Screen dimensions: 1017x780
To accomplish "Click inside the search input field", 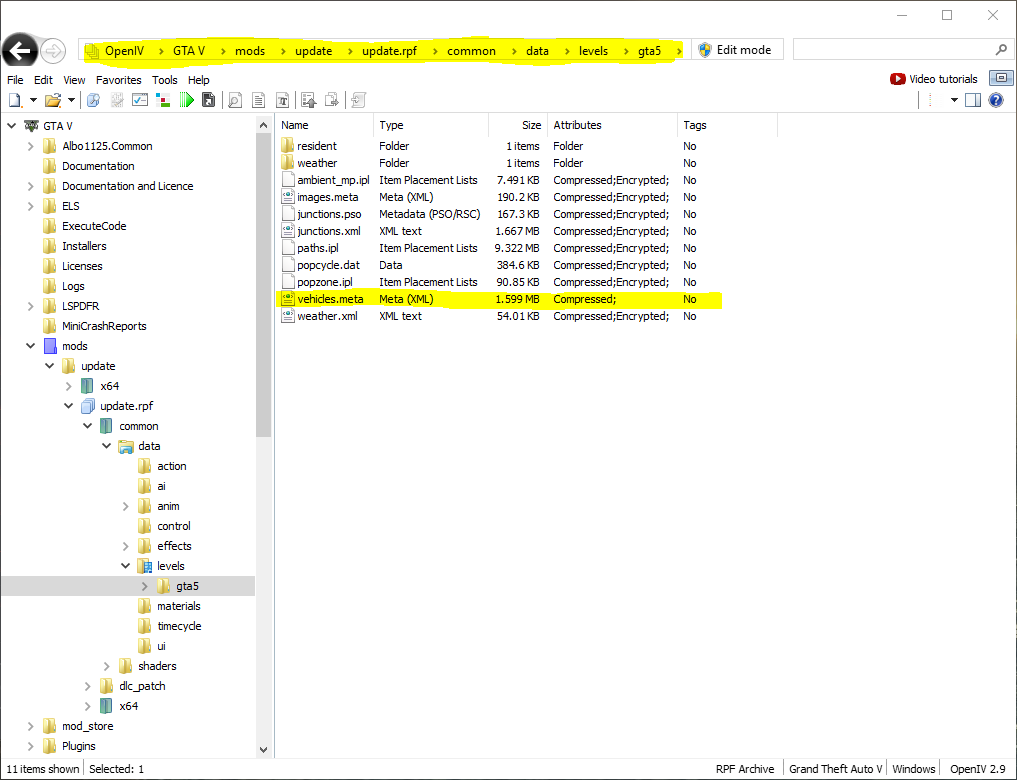I will coord(894,50).
